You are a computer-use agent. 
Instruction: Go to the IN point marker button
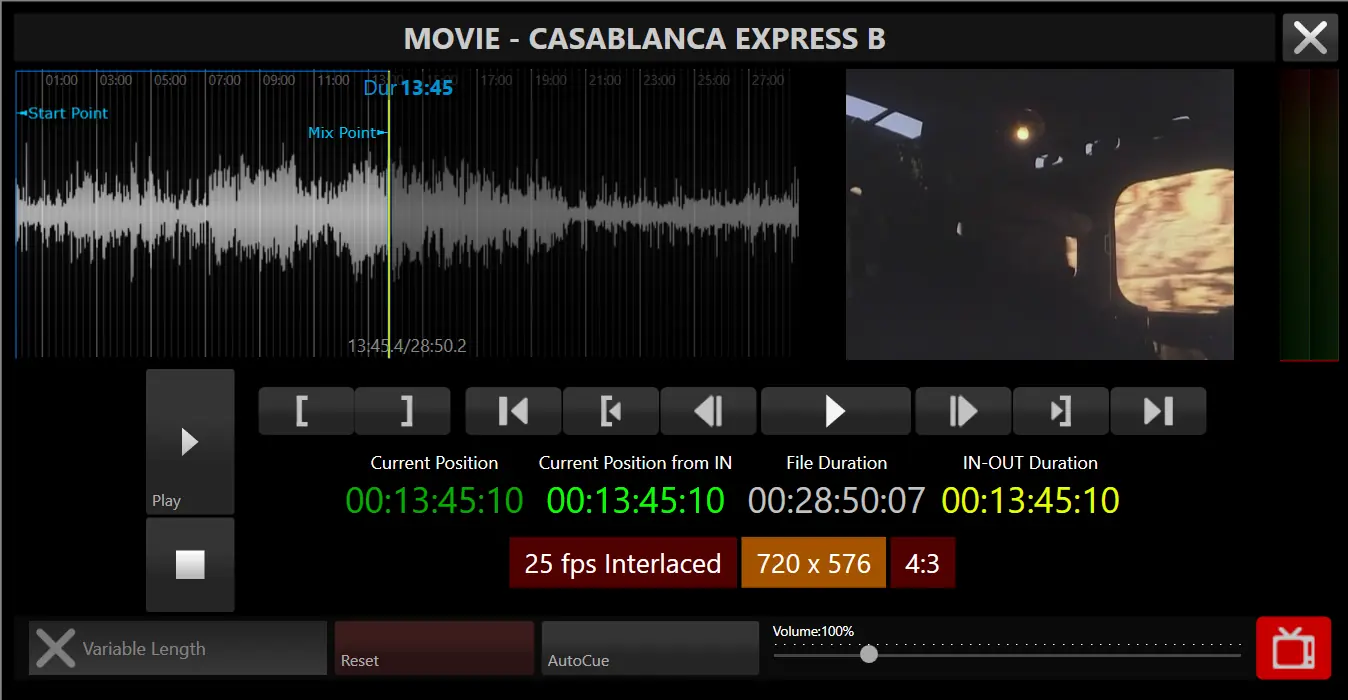(611, 411)
